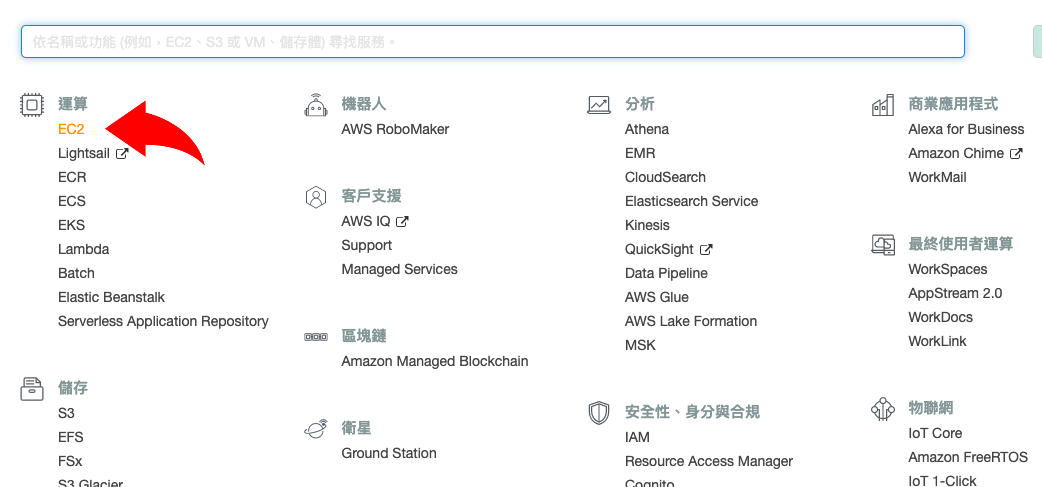
Task: Click the external link icon beside Lightsail
Action: [x=122, y=153]
